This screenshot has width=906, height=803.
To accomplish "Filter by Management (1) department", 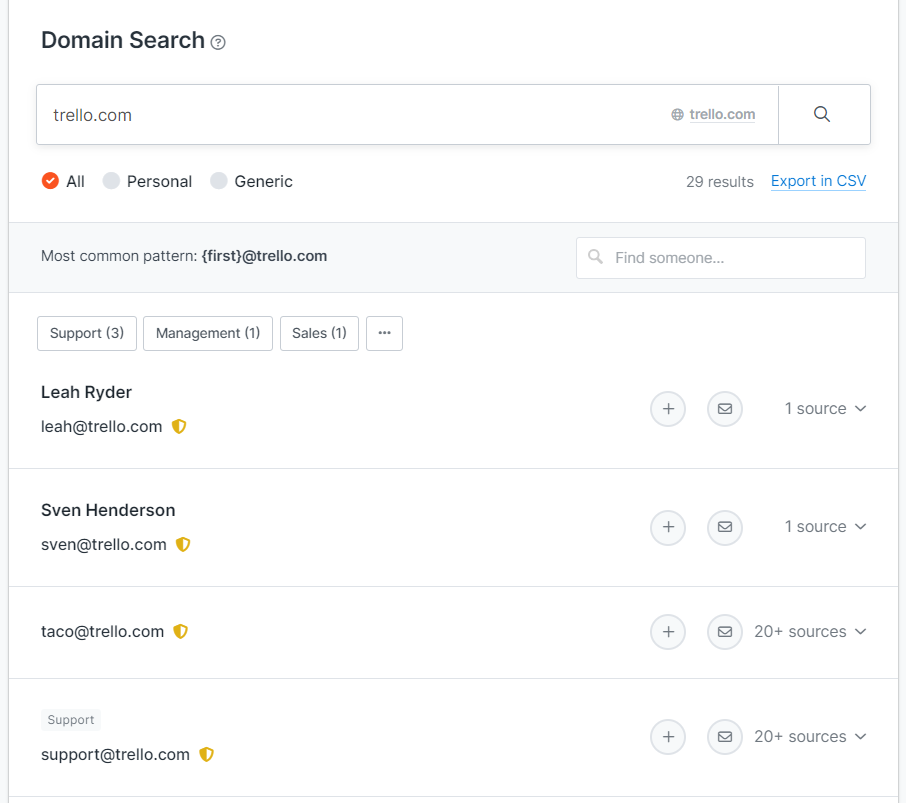I will coord(208,333).
